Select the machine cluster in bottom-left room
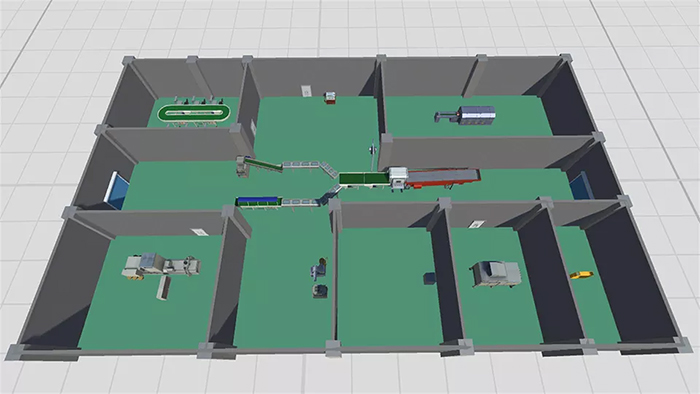The height and width of the screenshot is (394, 700). 161,266
